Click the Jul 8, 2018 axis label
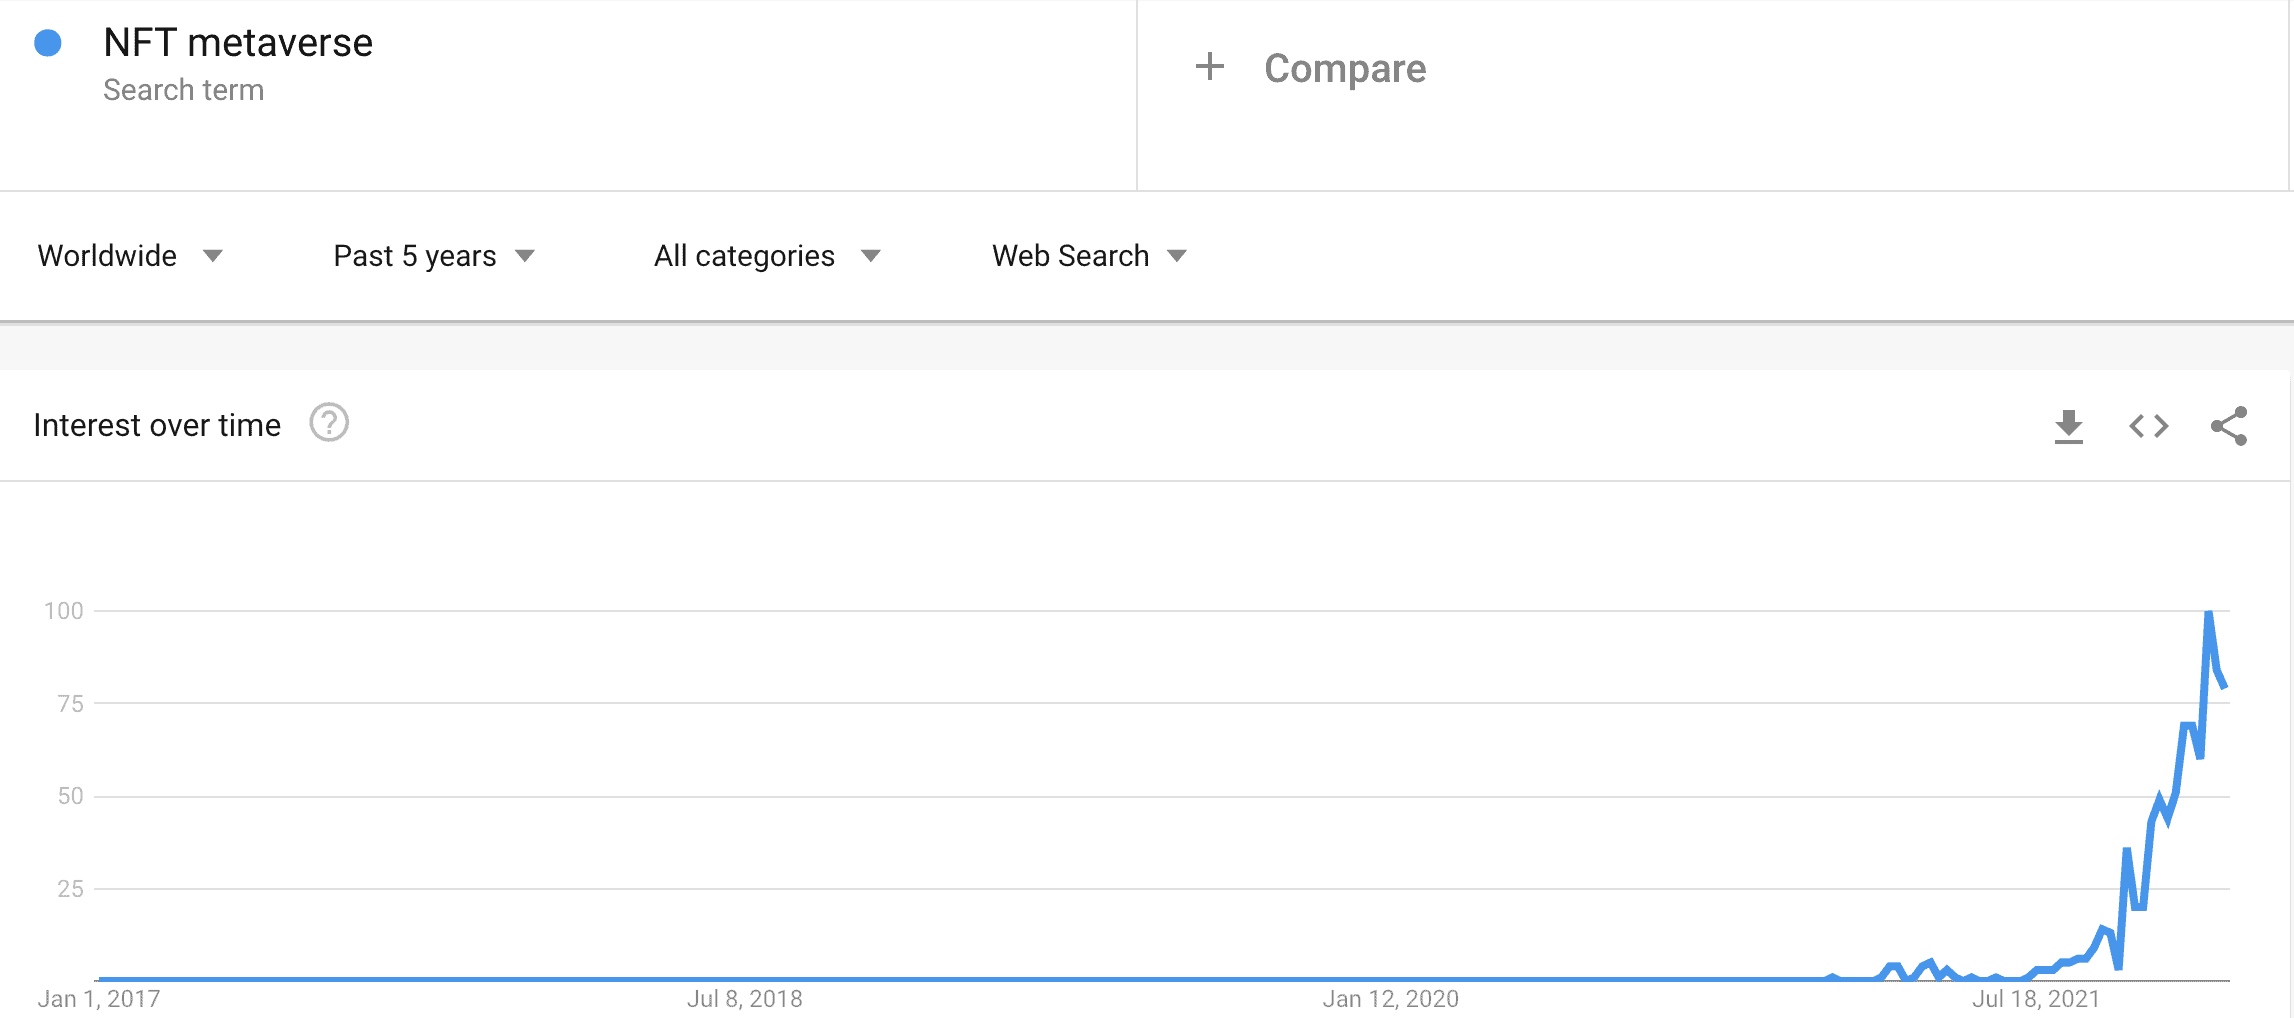 tap(744, 999)
